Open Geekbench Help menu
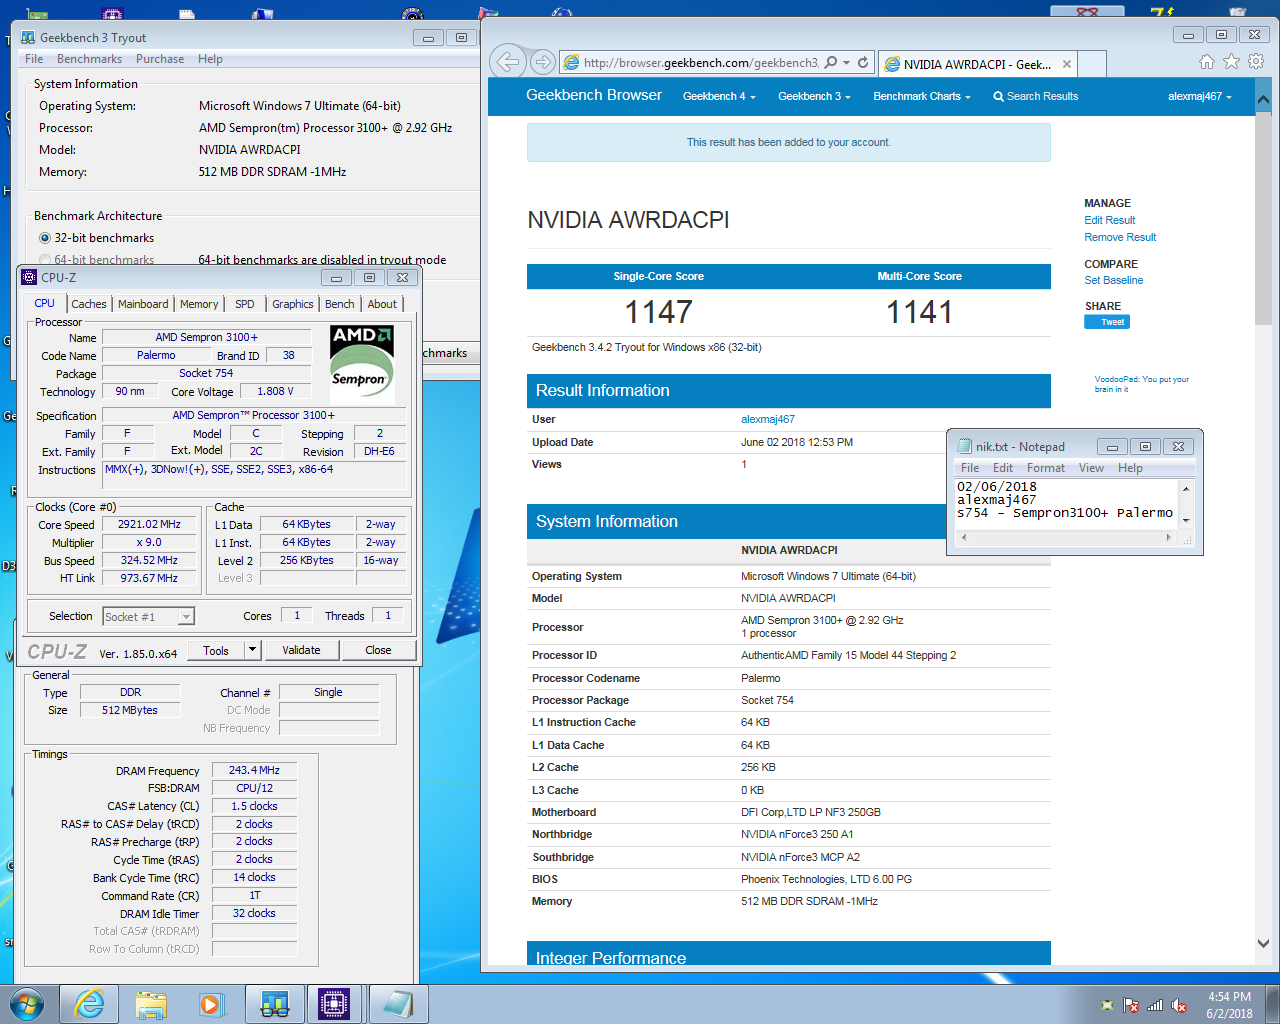Image resolution: width=1280 pixels, height=1024 pixels. click(210, 59)
